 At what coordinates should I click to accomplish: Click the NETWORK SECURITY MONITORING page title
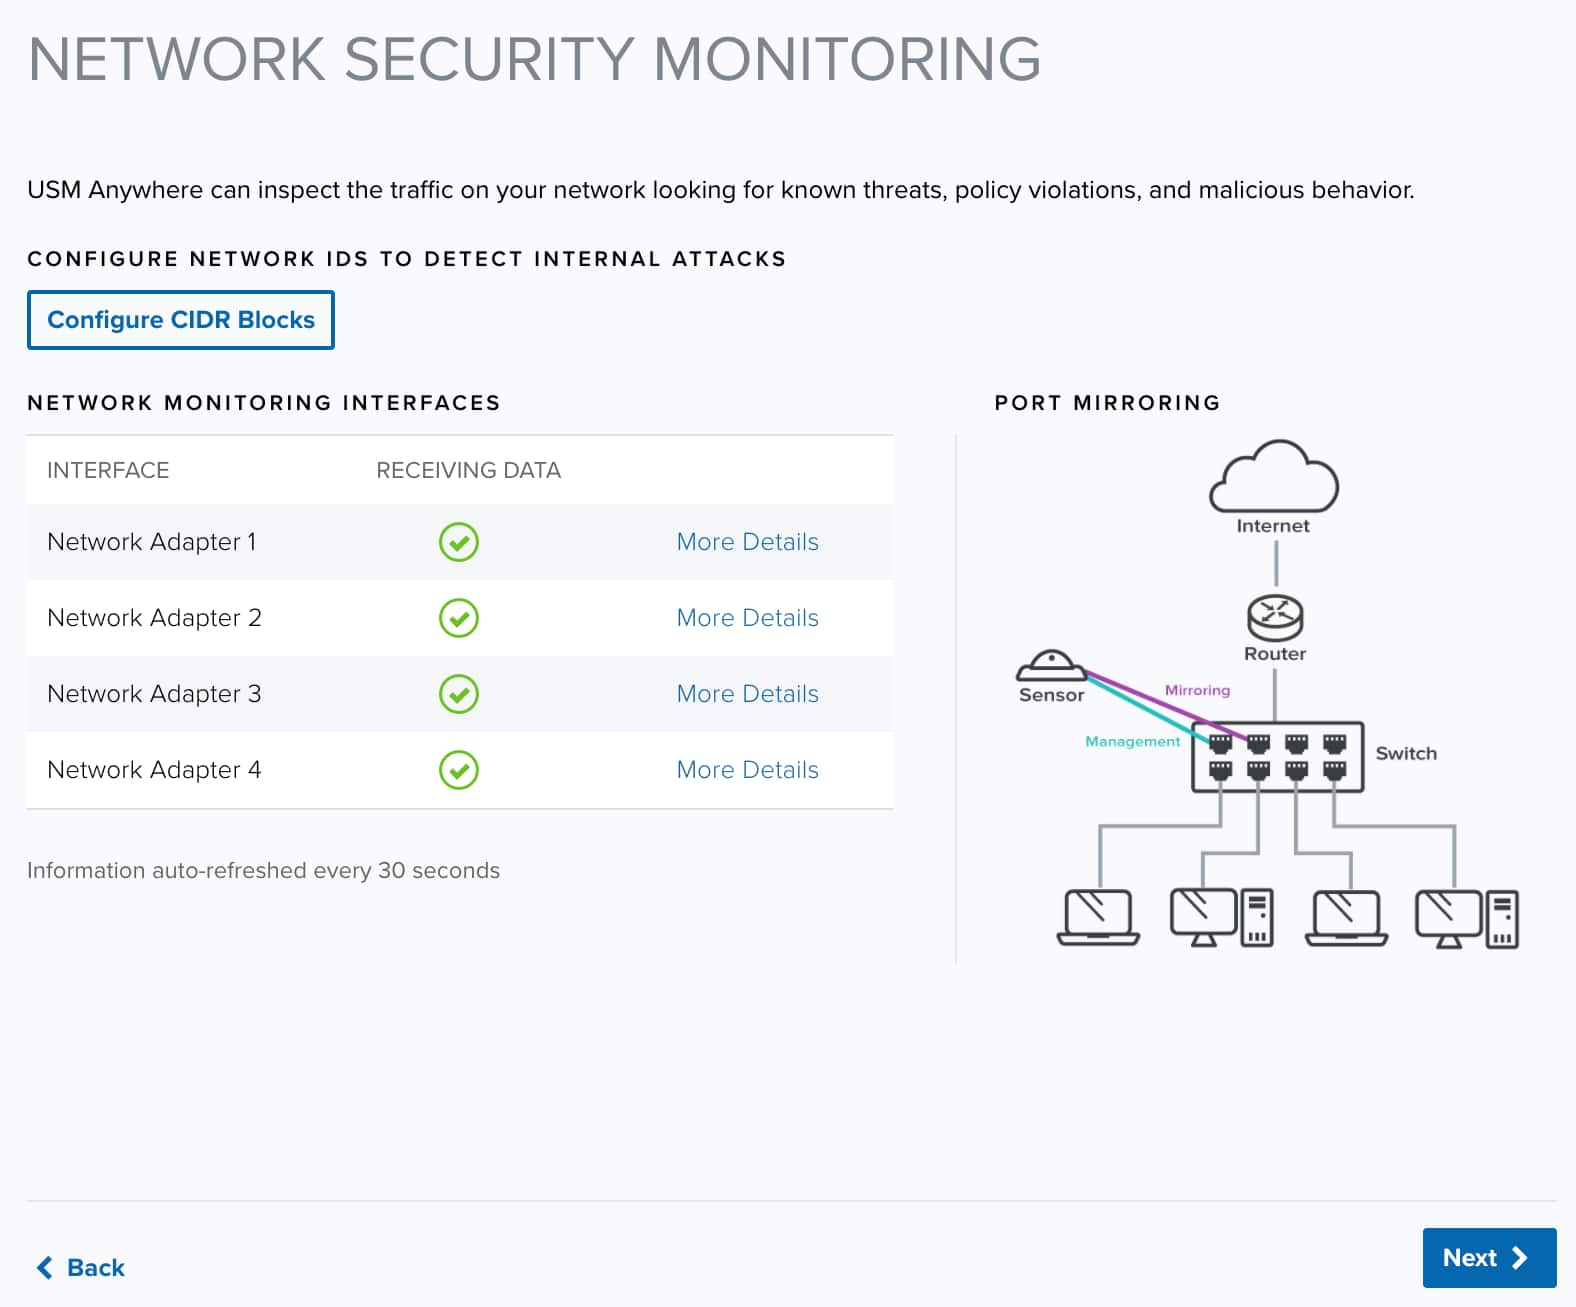coord(535,59)
